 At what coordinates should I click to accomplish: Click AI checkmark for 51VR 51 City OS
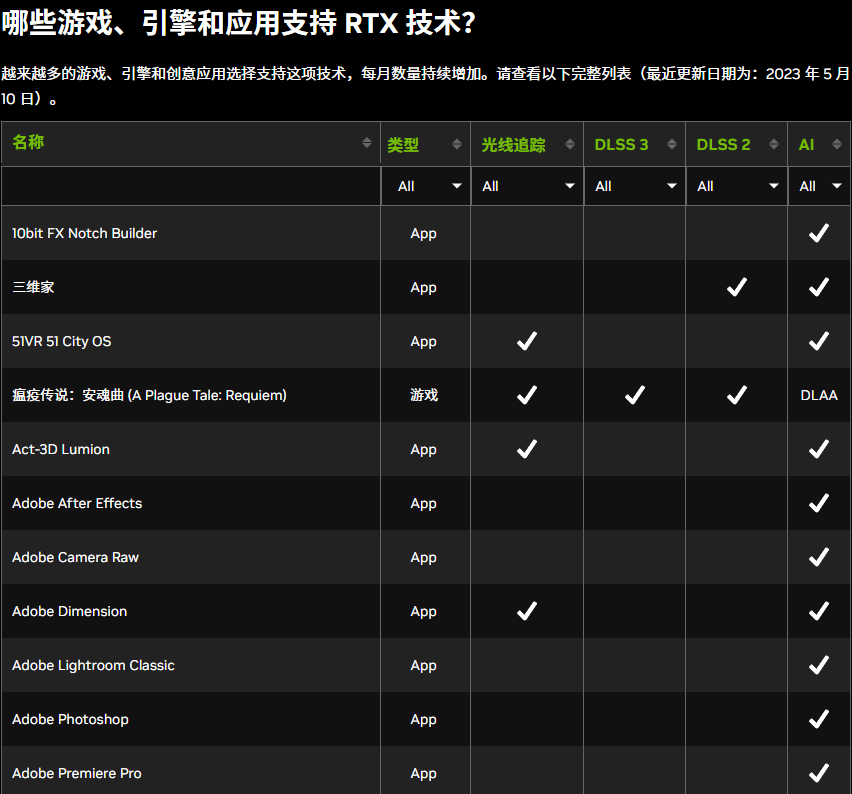tap(819, 341)
